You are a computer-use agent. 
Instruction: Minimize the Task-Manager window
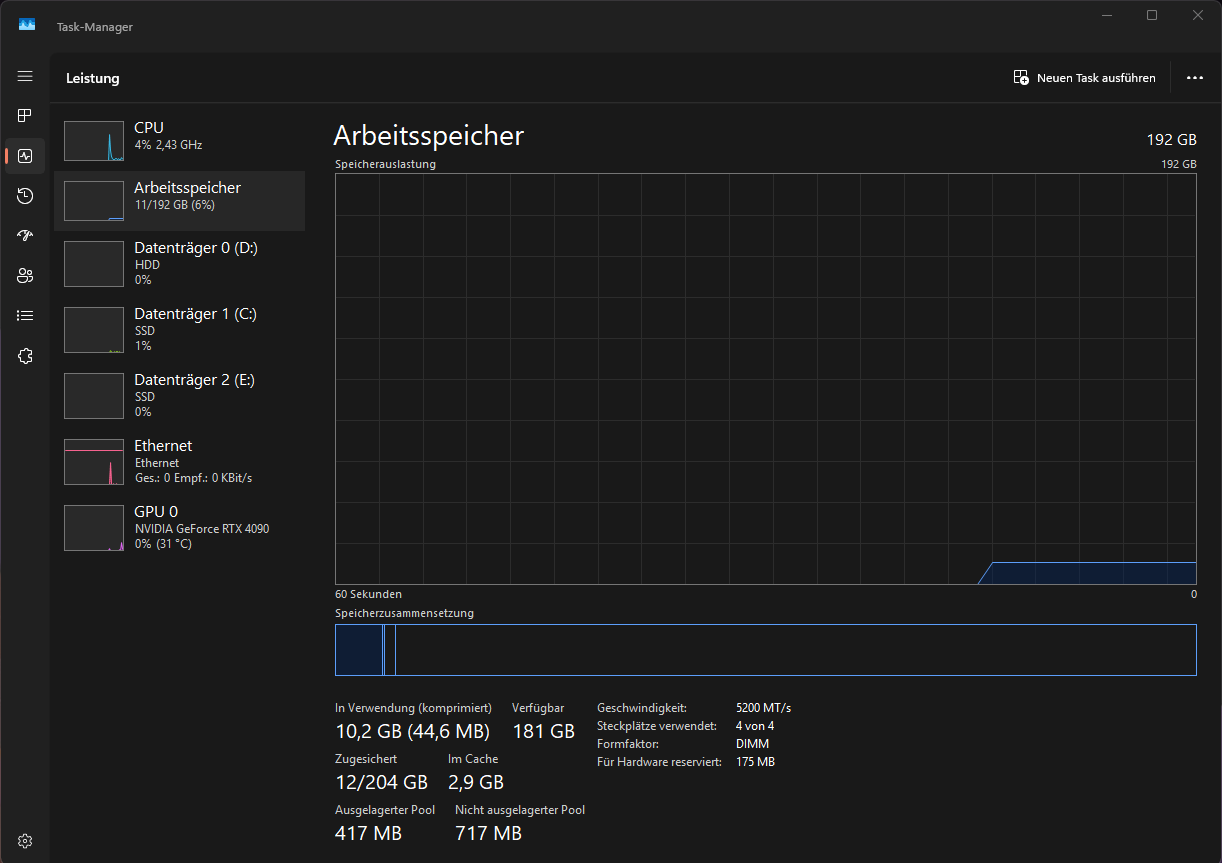coord(1107,15)
